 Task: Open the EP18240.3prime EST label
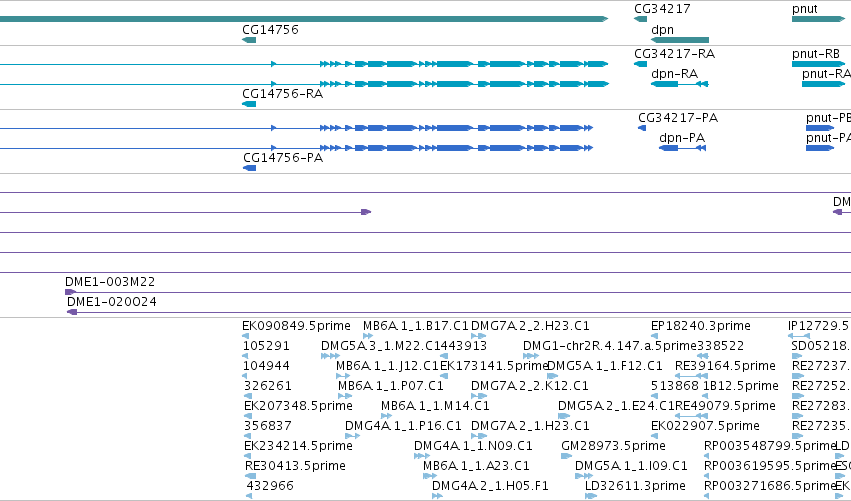click(701, 326)
